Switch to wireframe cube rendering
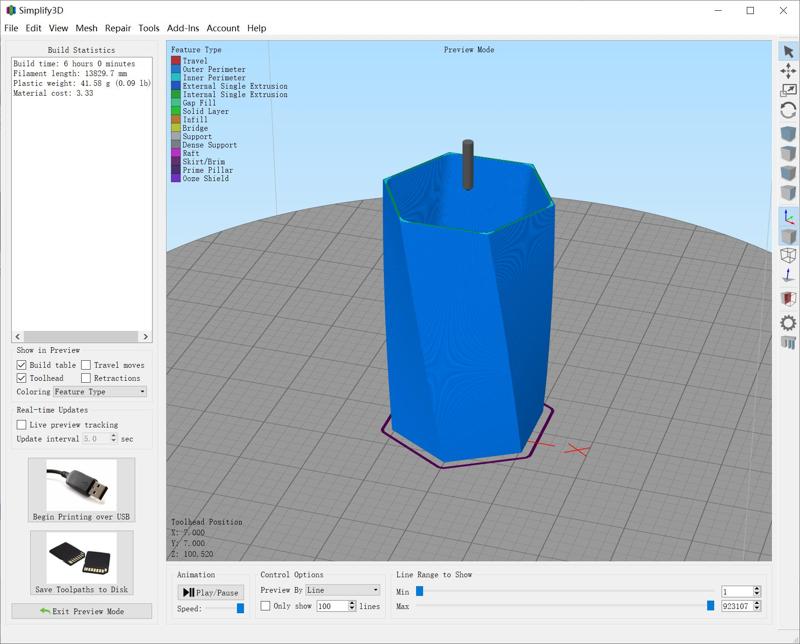 [x=788, y=257]
